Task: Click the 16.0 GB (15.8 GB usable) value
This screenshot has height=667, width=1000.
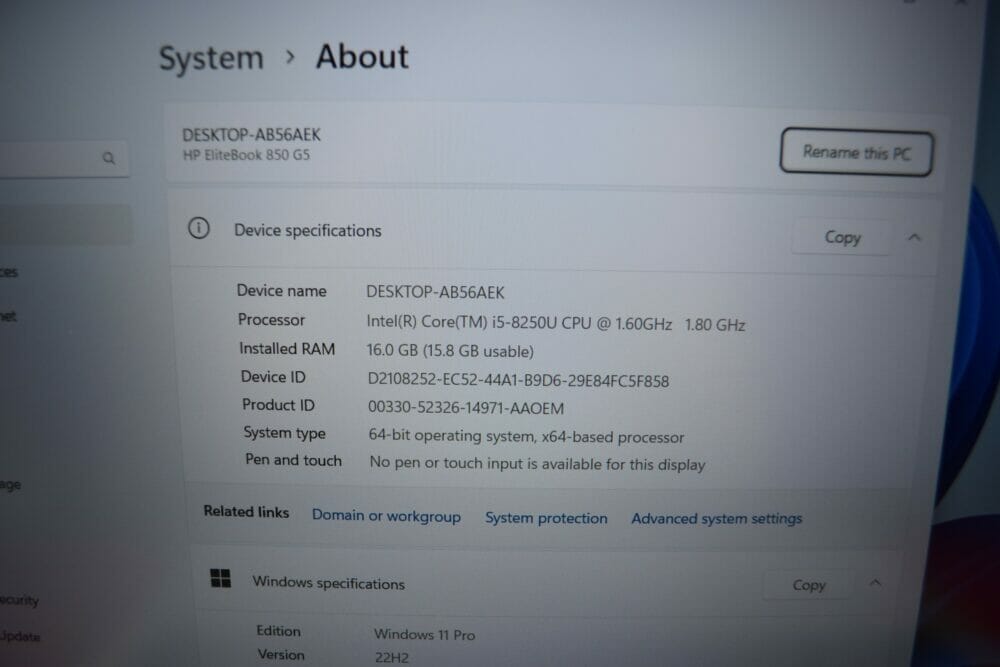Action: coord(450,351)
